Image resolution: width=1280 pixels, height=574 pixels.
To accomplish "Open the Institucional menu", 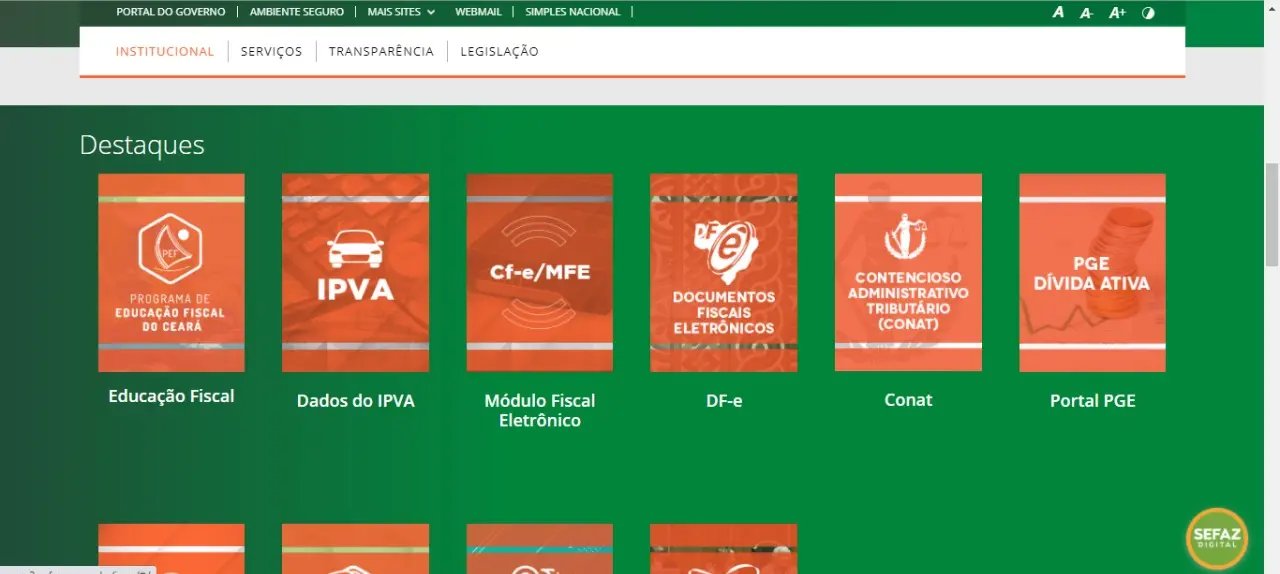I will [x=165, y=52].
